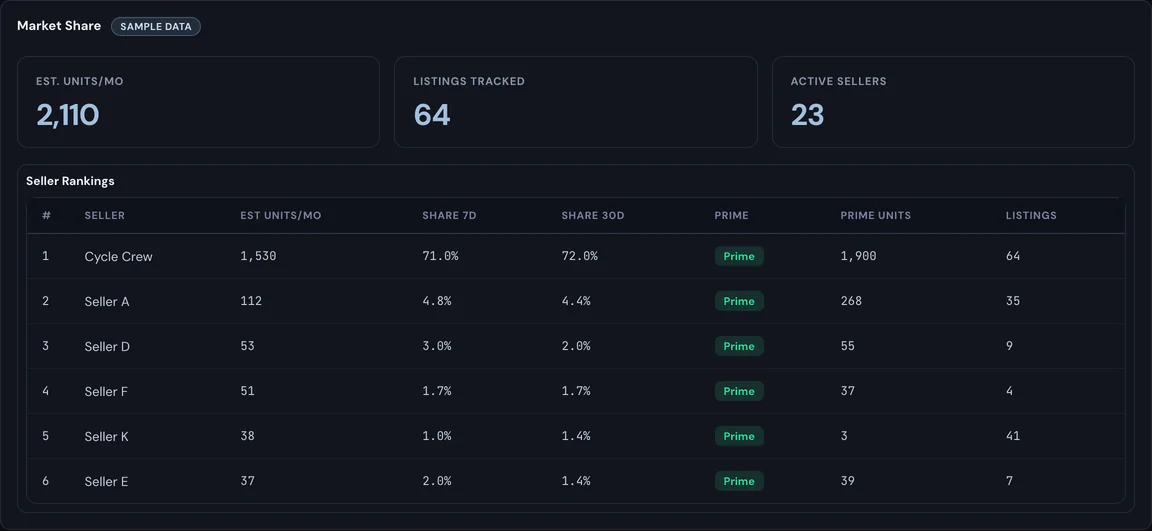Image resolution: width=1152 pixels, height=531 pixels.
Task: Click Seller K's 38 est units value
Action: 248,436
